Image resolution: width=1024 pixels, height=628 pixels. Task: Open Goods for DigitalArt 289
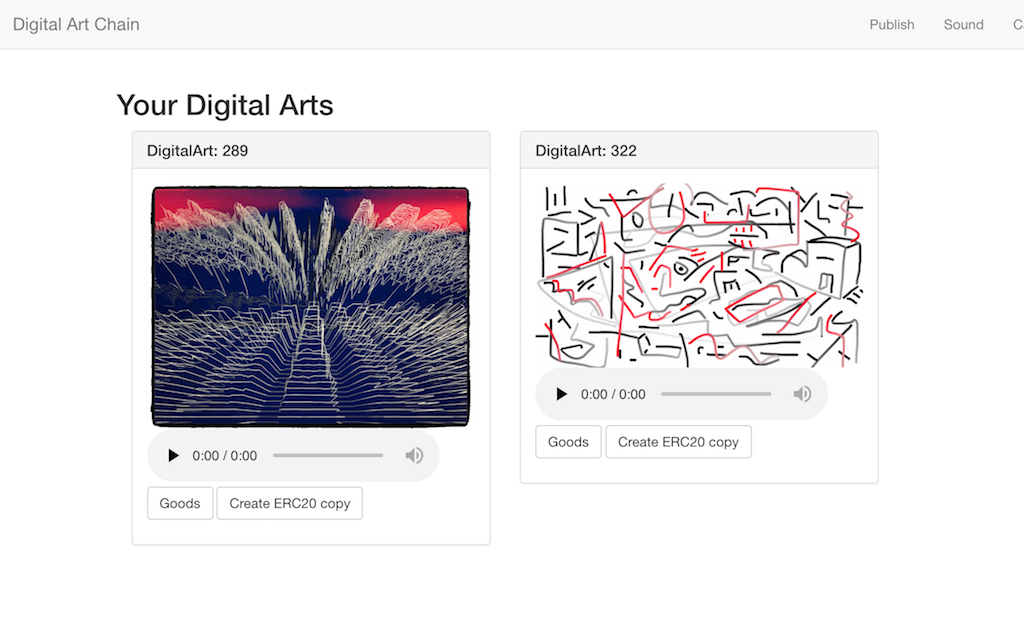click(180, 503)
